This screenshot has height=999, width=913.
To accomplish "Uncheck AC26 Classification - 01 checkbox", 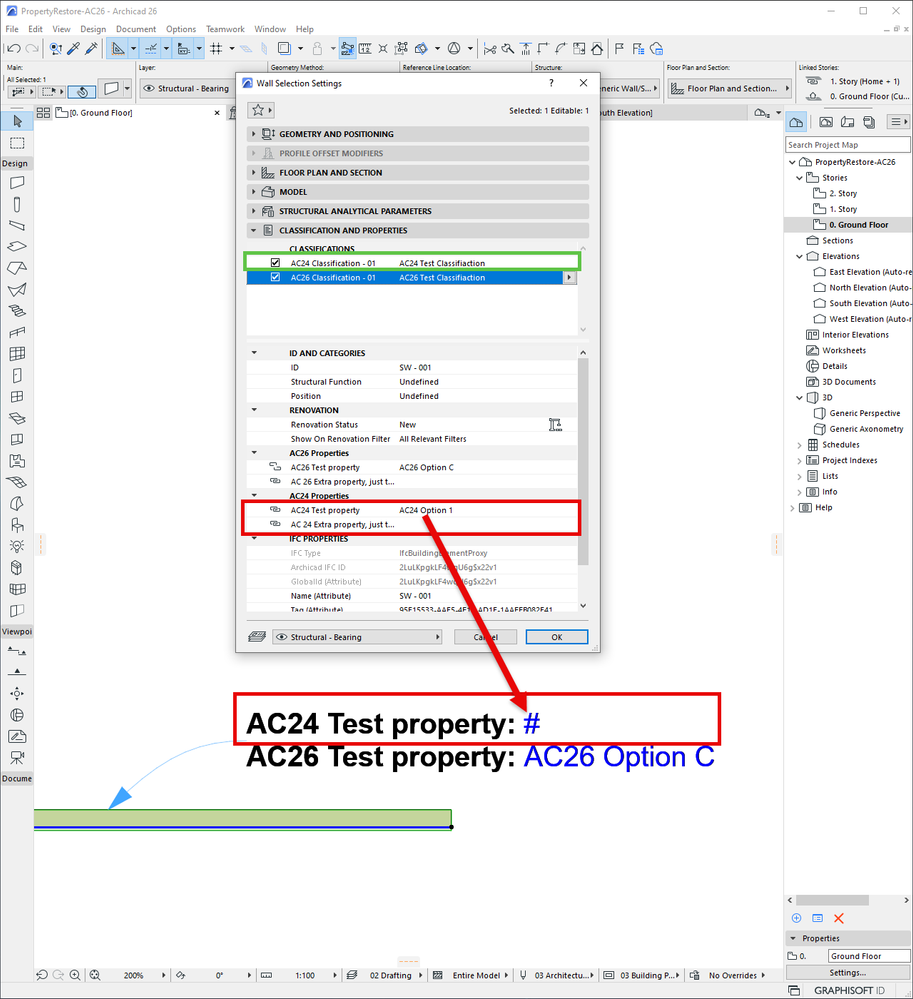I will tap(275, 277).
